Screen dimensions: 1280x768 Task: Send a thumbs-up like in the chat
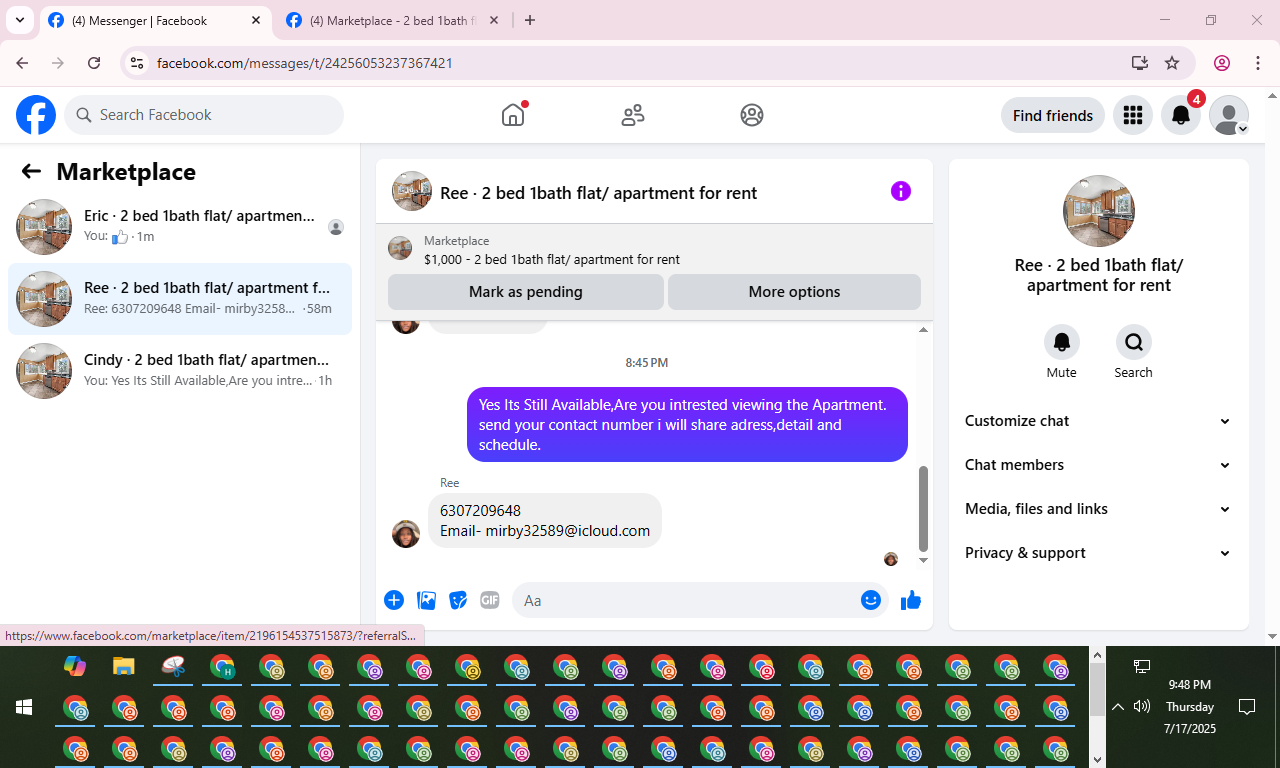pos(911,600)
